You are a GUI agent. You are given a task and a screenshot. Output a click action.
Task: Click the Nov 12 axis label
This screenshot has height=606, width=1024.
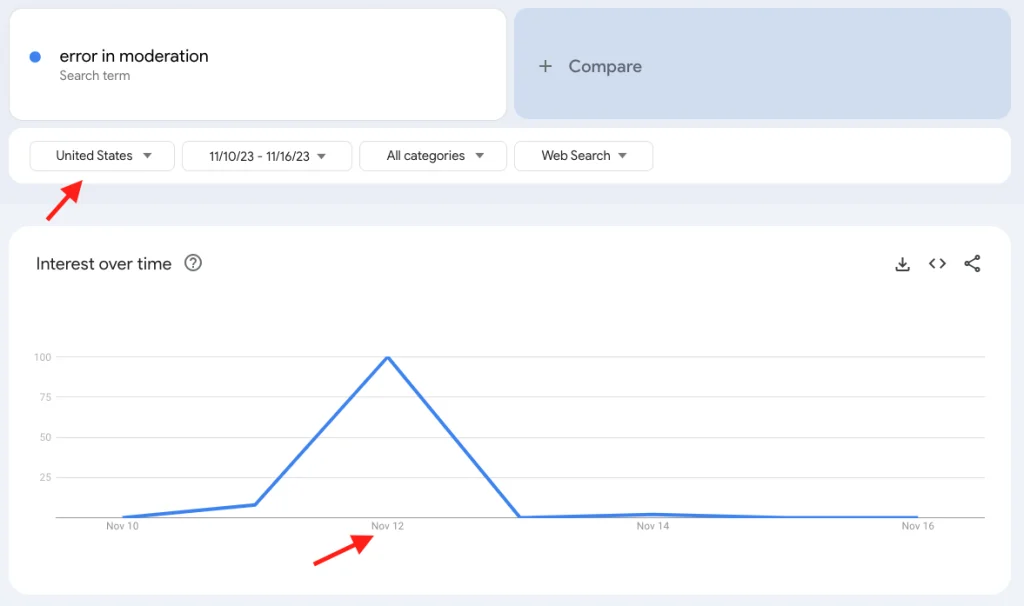pyautogui.click(x=387, y=527)
